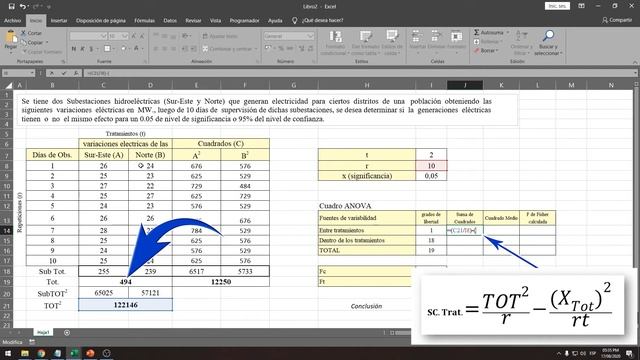This screenshot has width=640, height=360.
Task: Open the Insertar ribbon tab
Action: pos(59,20)
